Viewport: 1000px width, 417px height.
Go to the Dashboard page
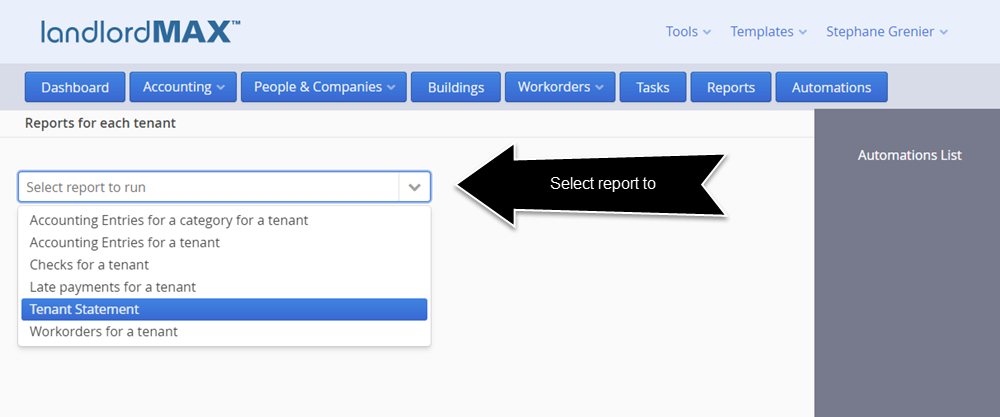coord(75,87)
